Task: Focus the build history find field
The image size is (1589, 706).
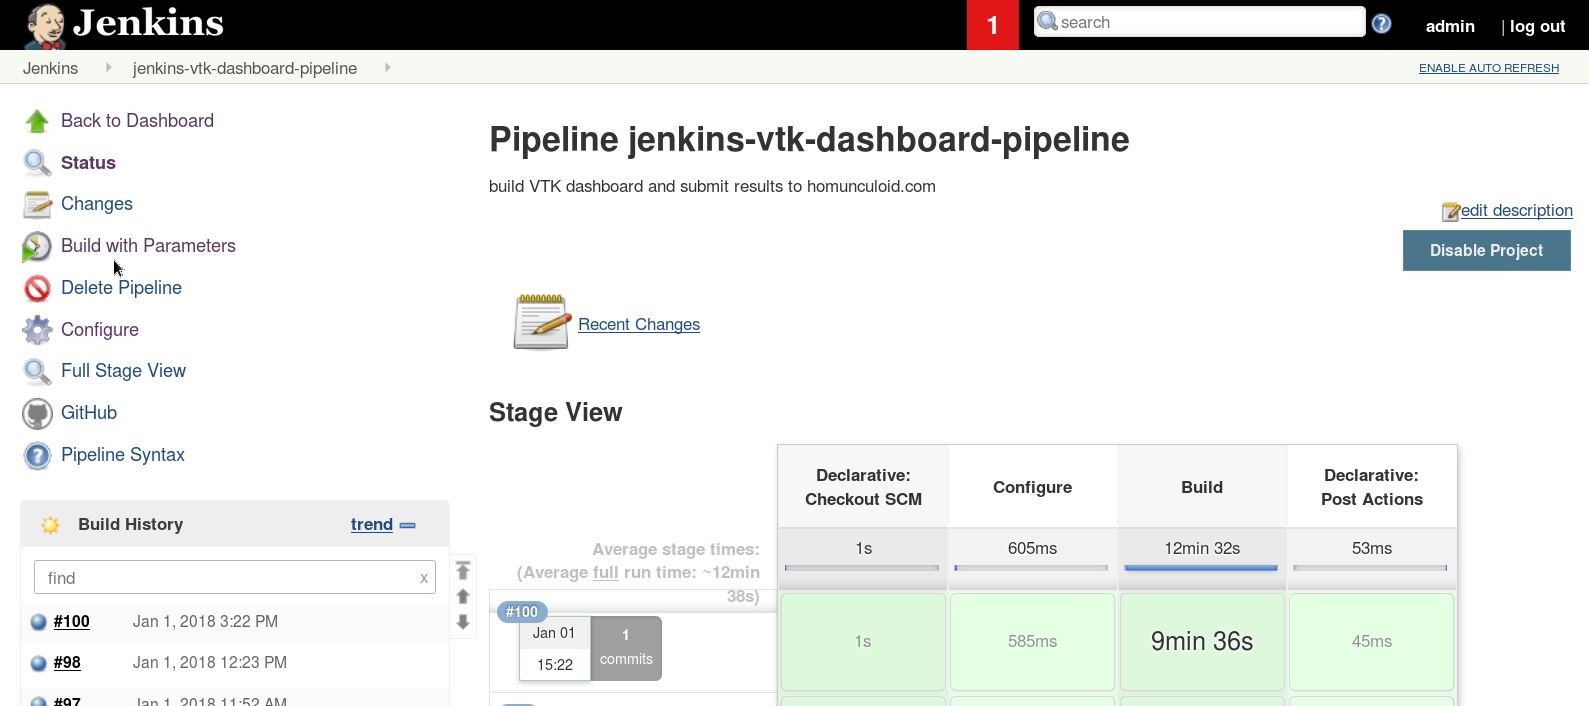Action: click(x=235, y=578)
